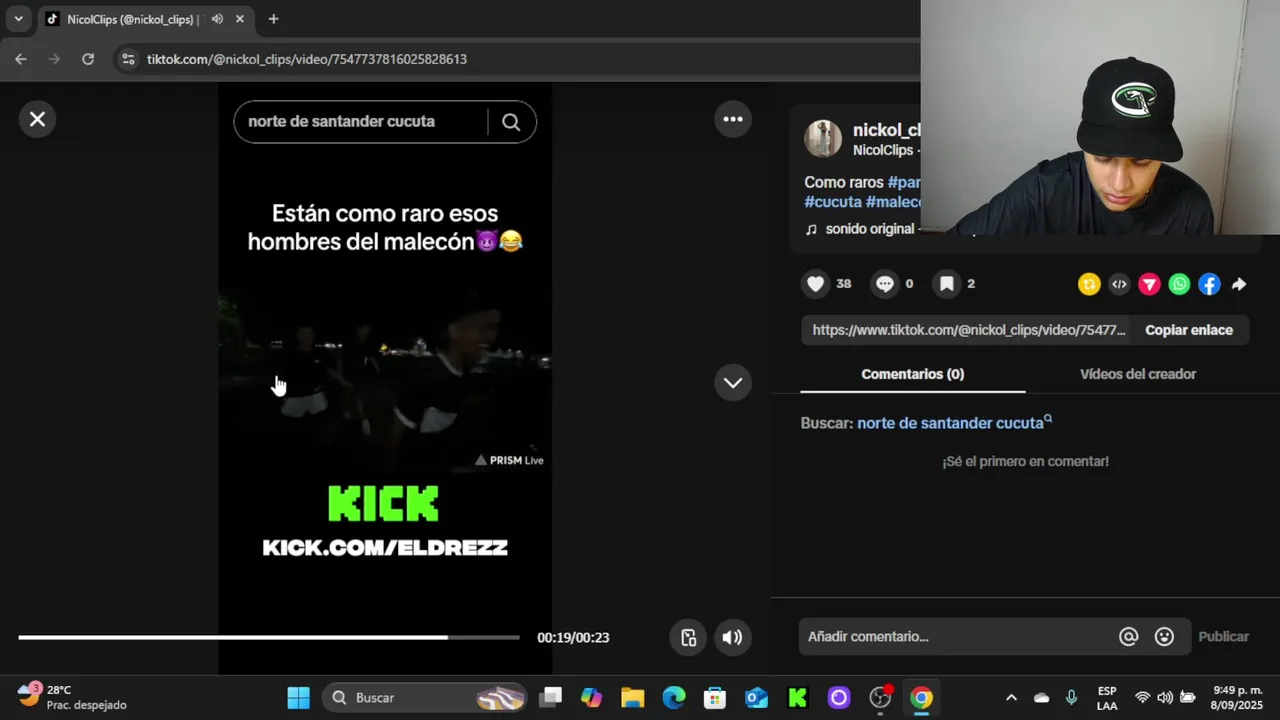
Task: Click the #cucuta hashtag link
Action: (x=833, y=202)
